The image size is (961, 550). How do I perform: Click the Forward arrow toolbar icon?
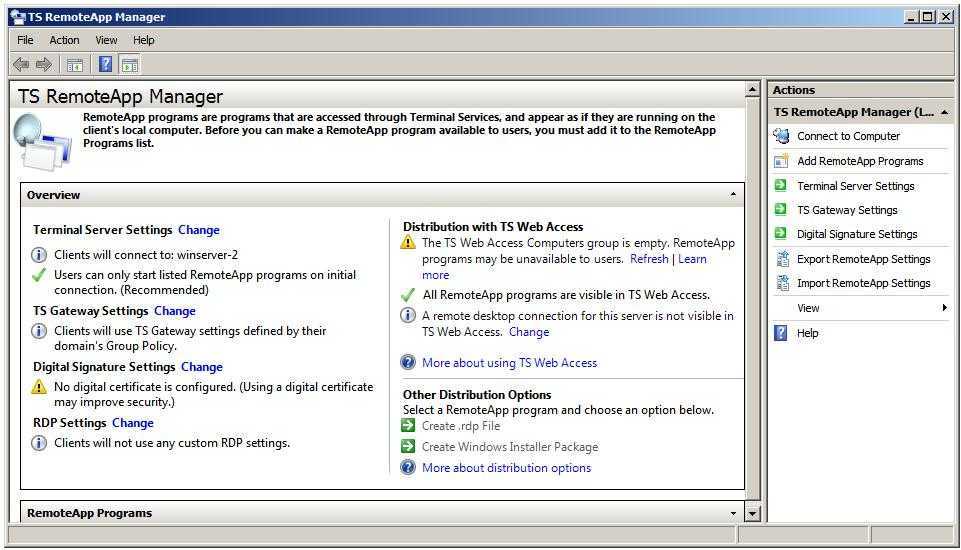(x=44, y=64)
